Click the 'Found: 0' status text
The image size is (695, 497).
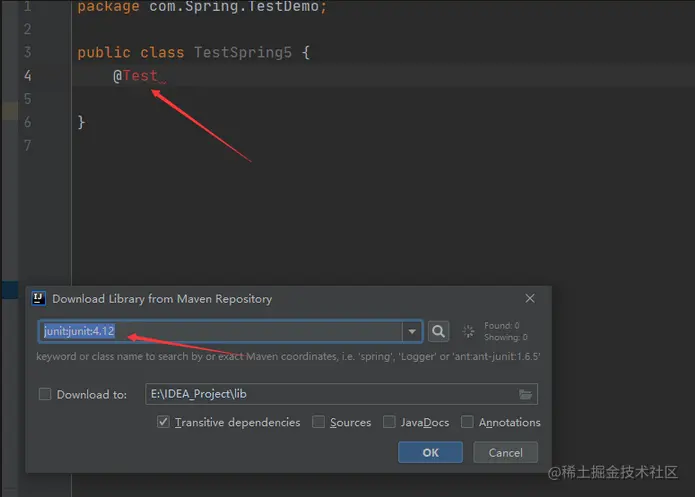502,325
